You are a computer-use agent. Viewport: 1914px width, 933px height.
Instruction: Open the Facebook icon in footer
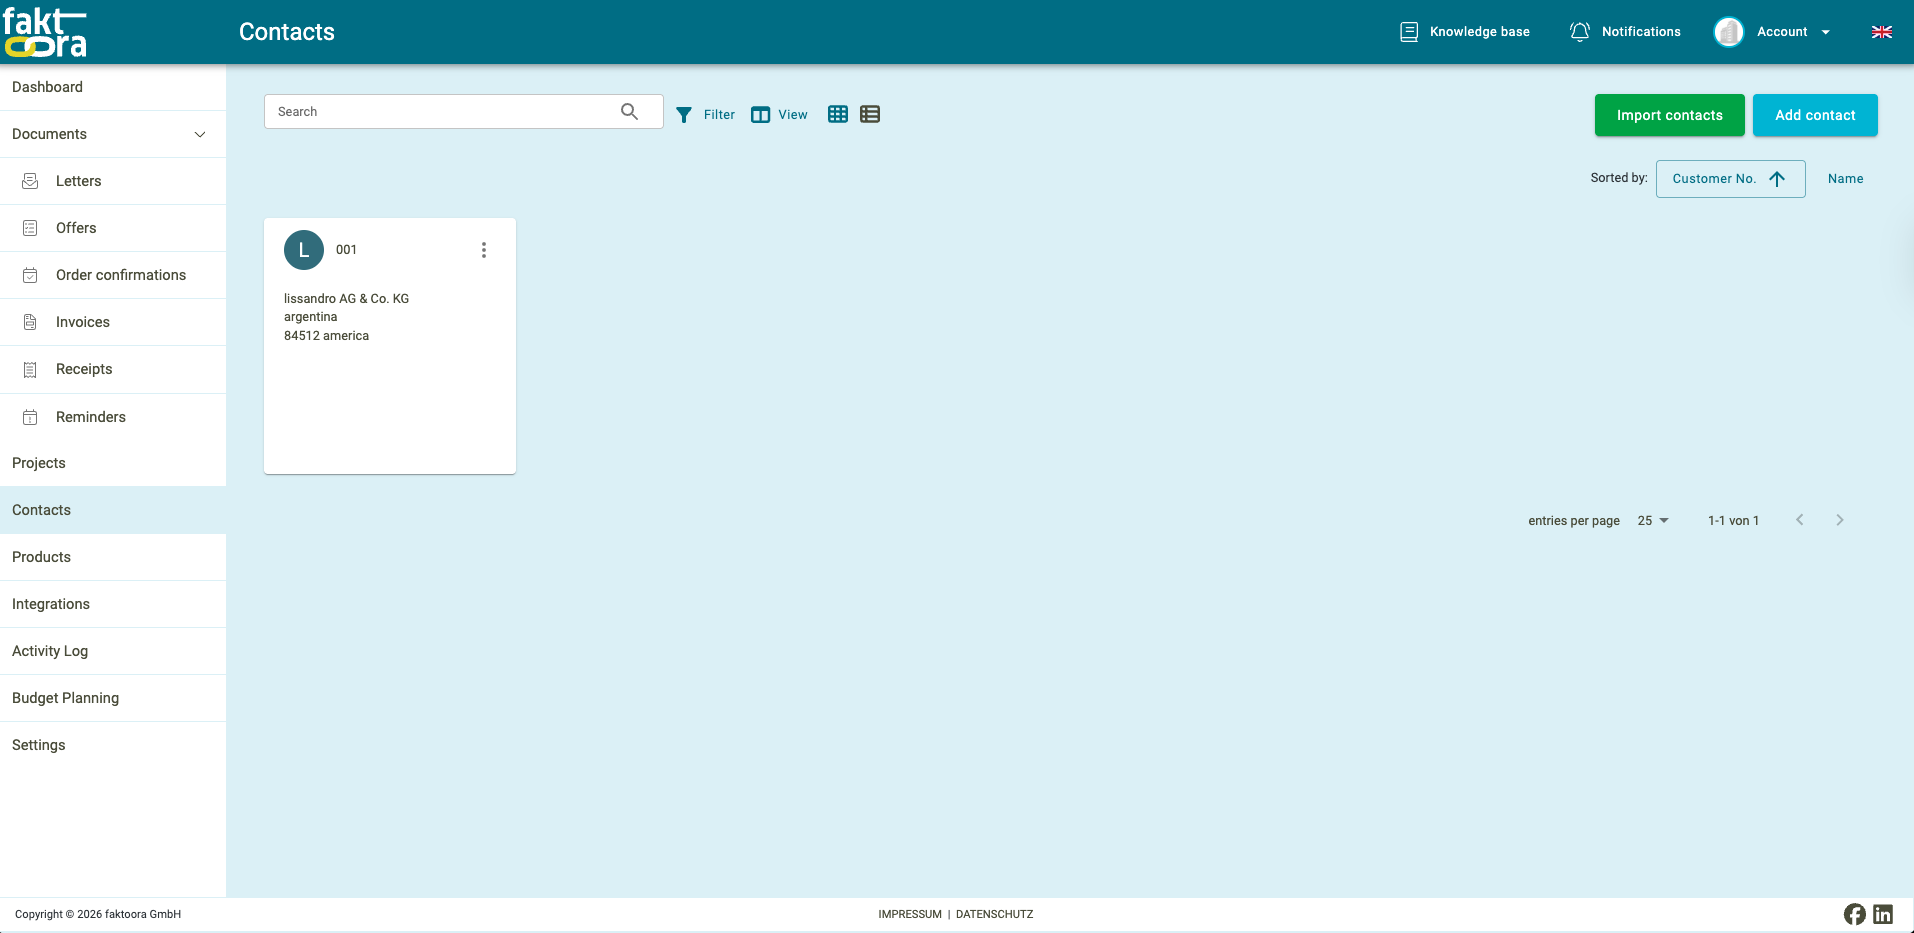point(1854,914)
